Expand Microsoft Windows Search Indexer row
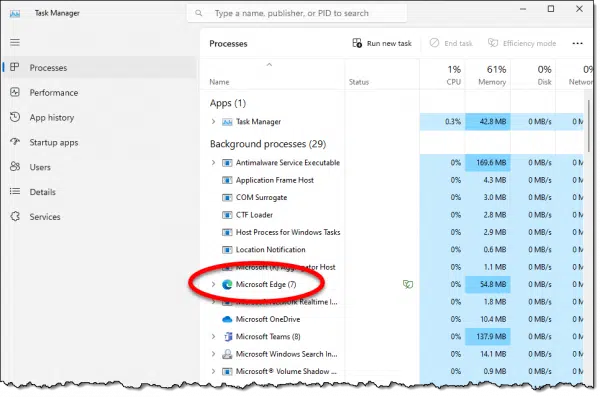Image resolution: width=600 pixels, height=397 pixels. pos(214,354)
